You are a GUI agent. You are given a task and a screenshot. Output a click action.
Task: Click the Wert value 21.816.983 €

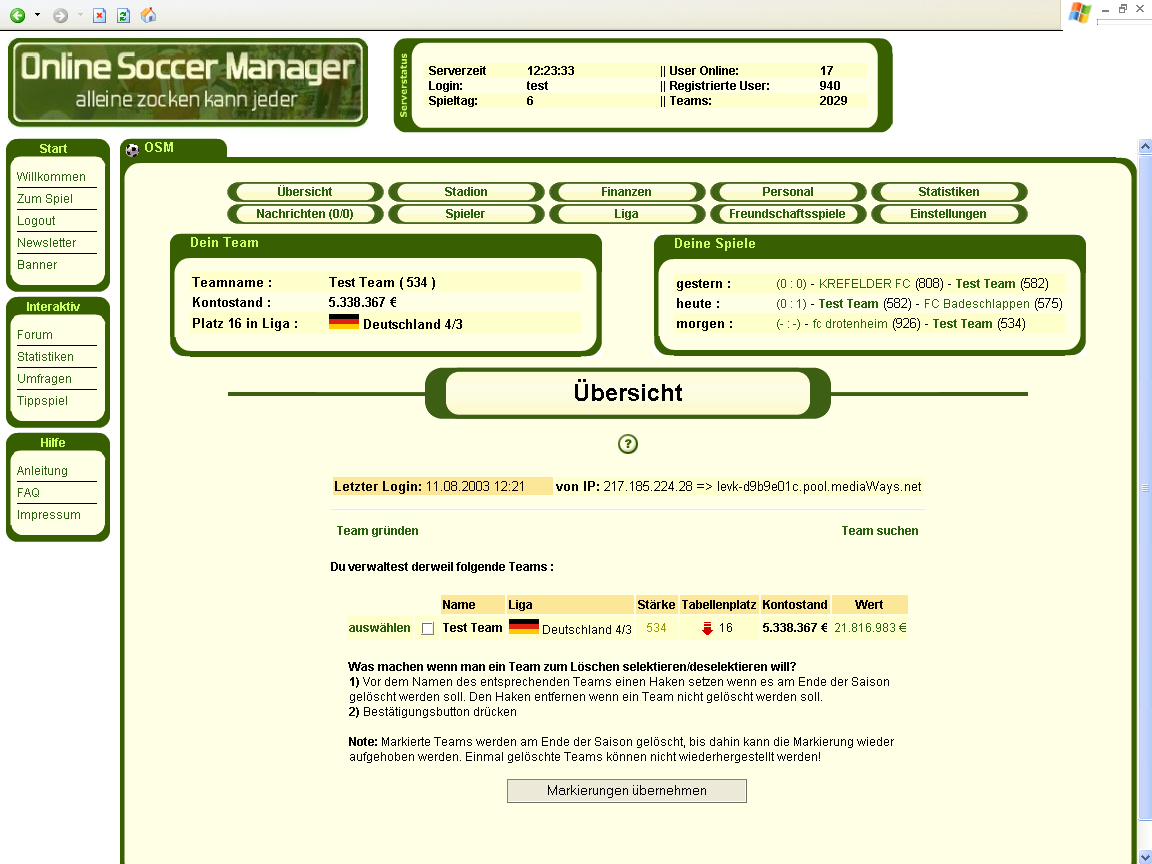(870, 628)
